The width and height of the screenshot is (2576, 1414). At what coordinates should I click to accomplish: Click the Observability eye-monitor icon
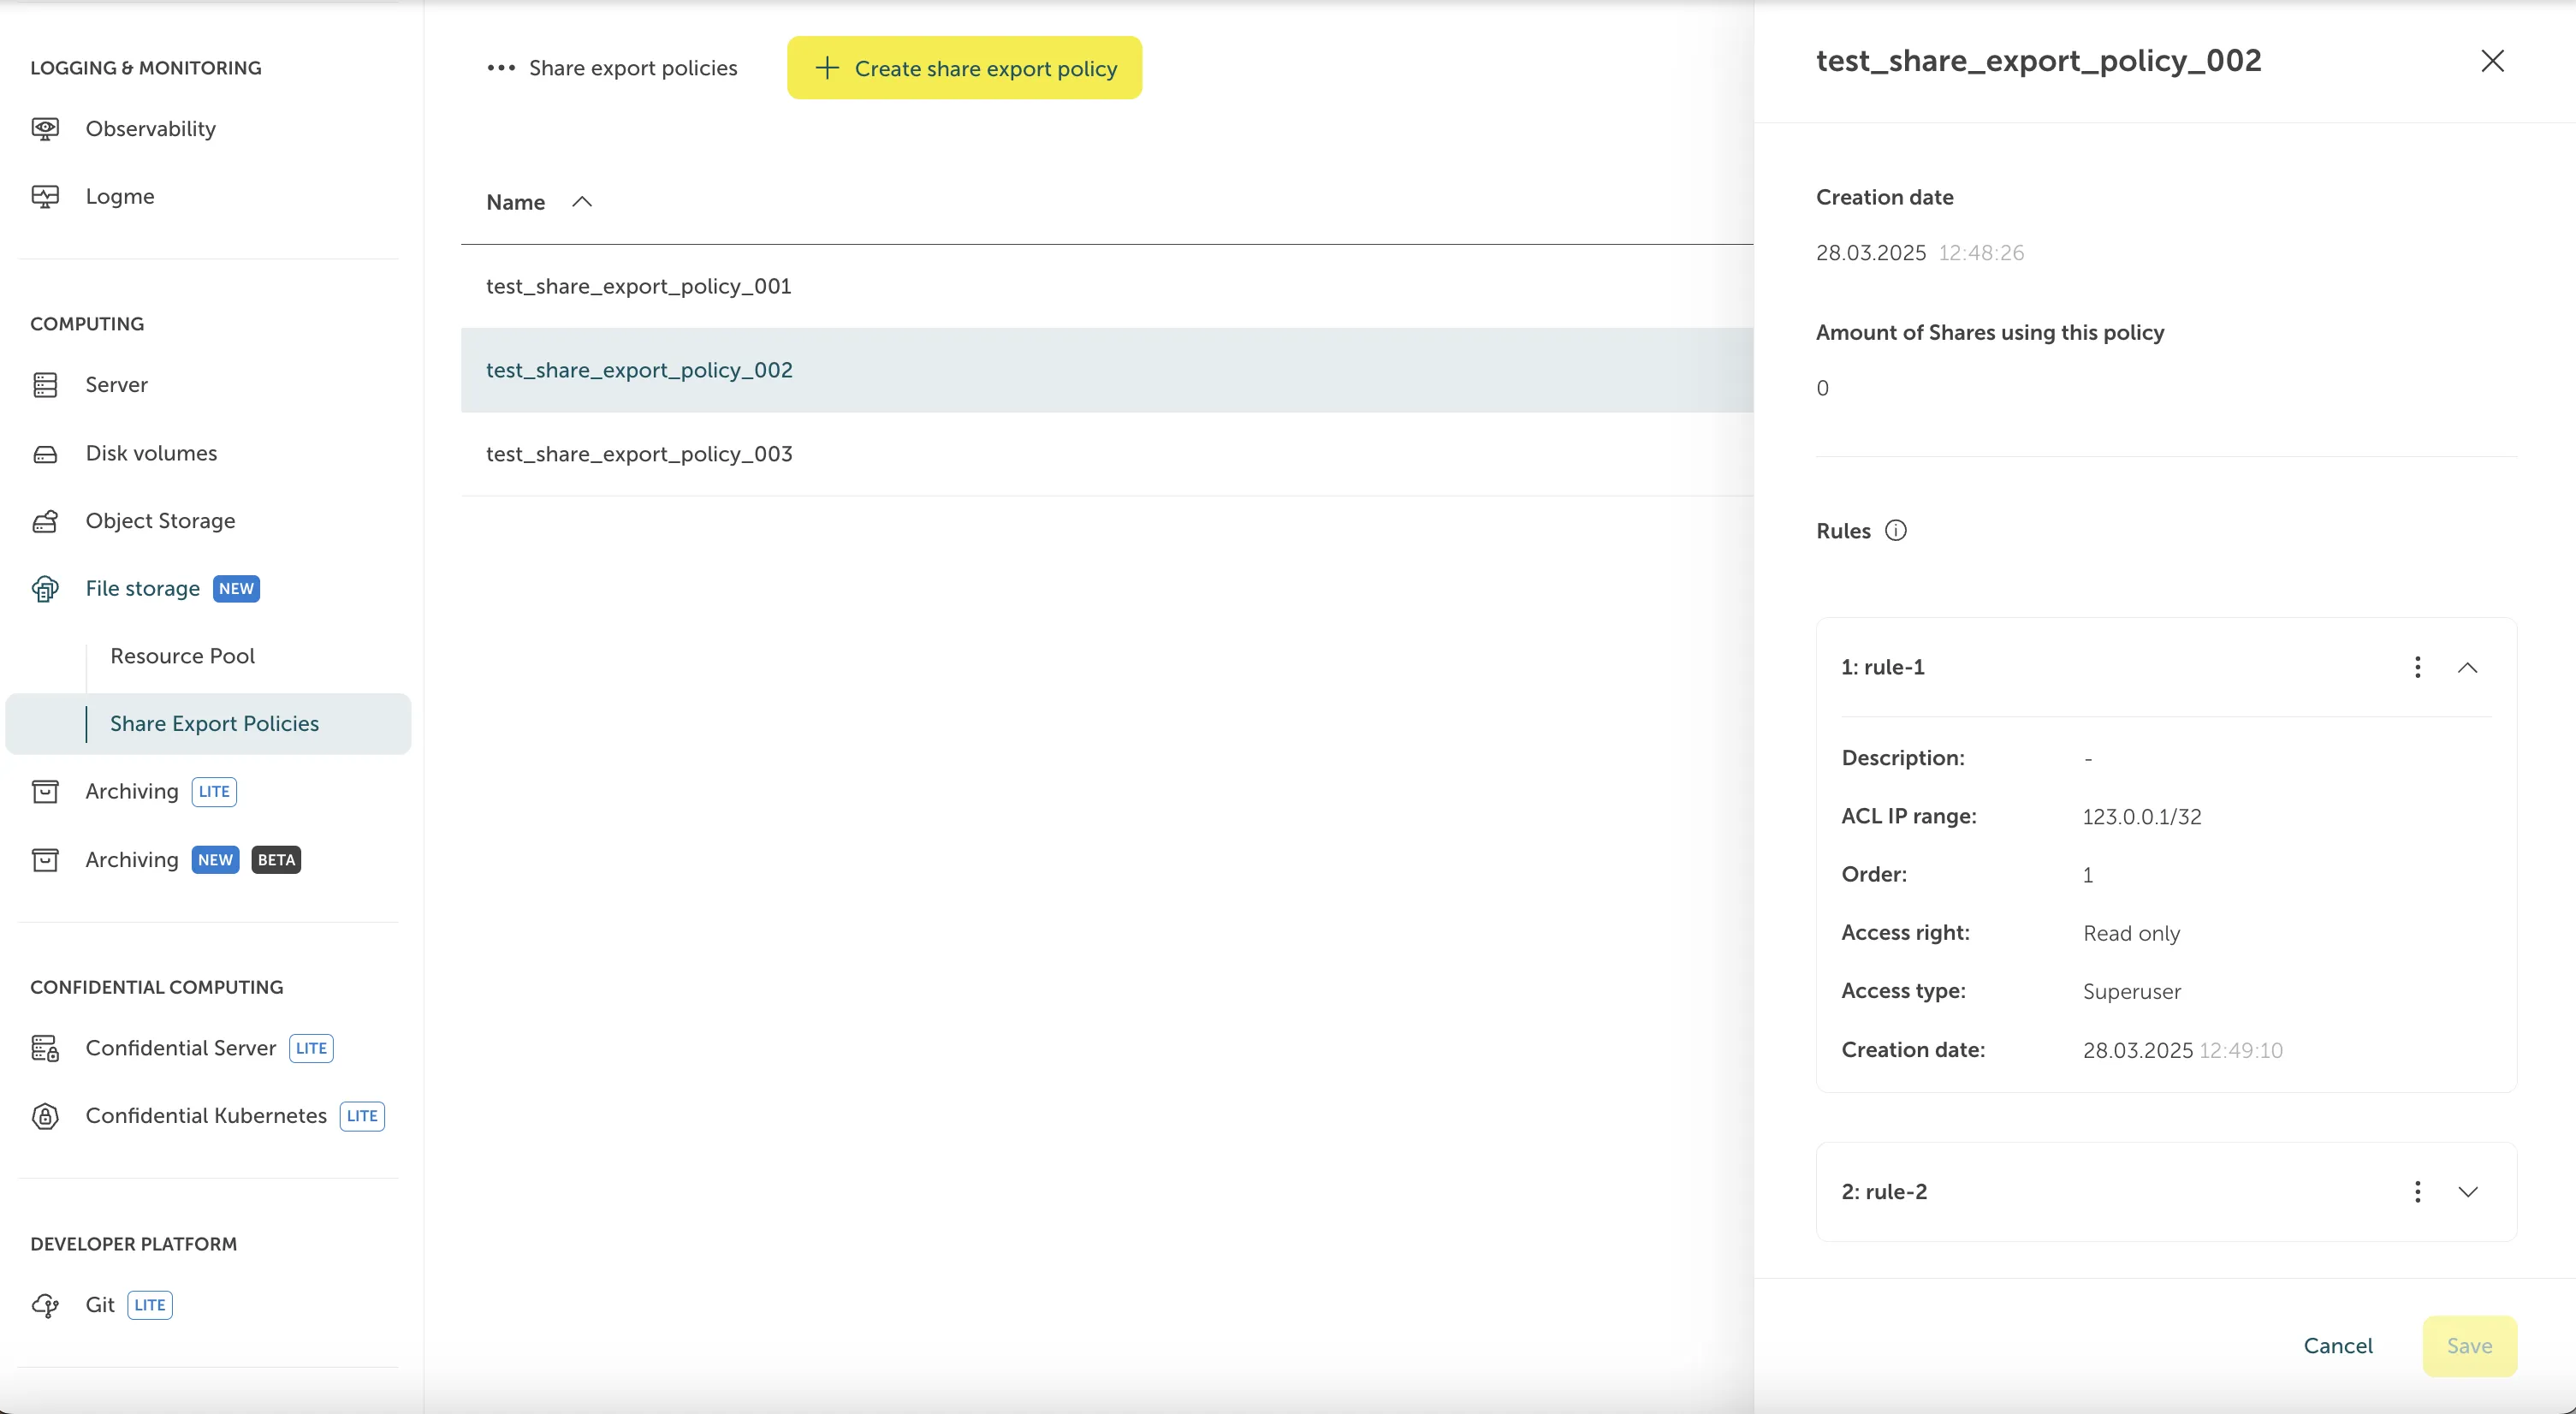click(45, 129)
